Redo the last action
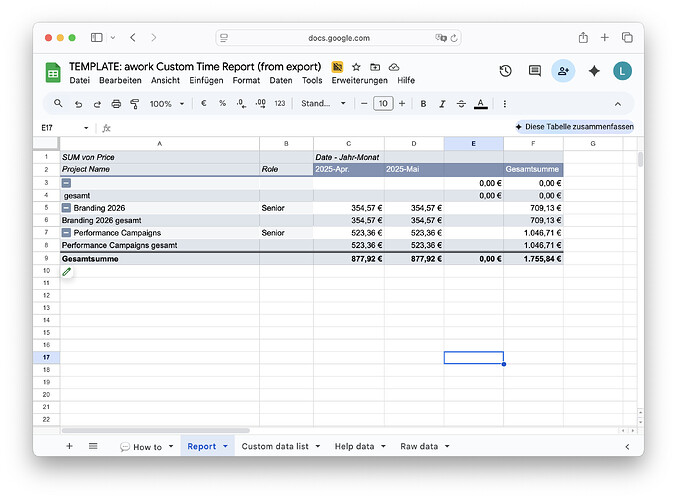 point(97,104)
